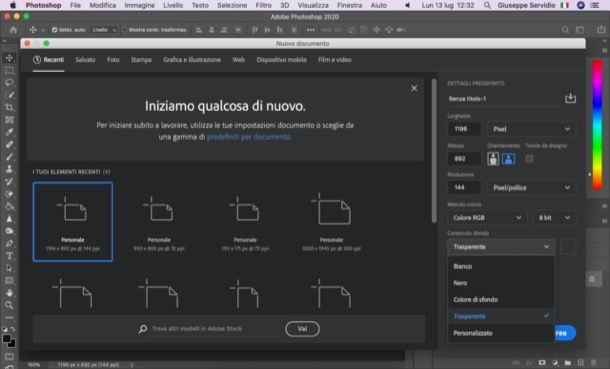Click the Altezza field showing 892

coord(464,159)
